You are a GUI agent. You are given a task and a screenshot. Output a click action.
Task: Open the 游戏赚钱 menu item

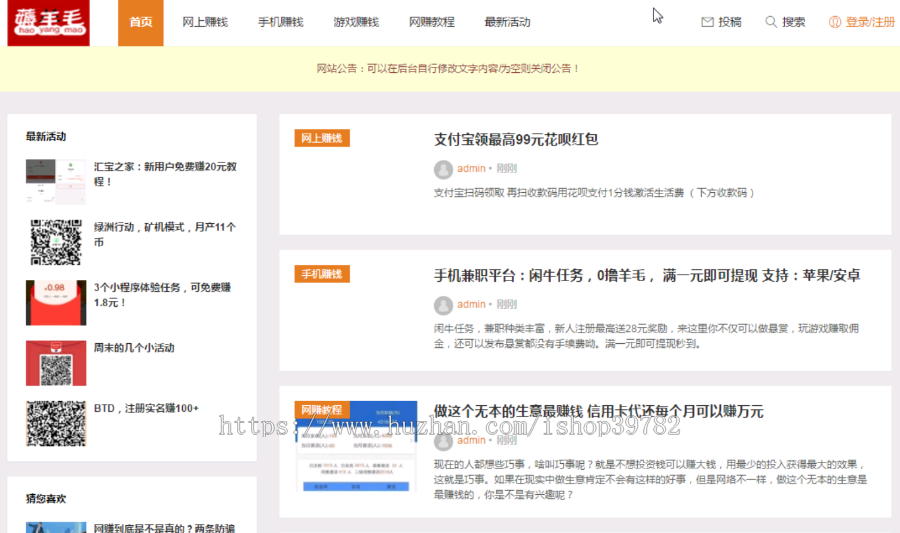[x=356, y=22]
